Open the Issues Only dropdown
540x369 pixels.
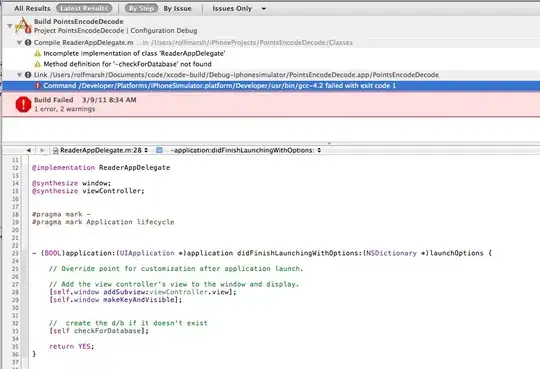click(x=239, y=9)
